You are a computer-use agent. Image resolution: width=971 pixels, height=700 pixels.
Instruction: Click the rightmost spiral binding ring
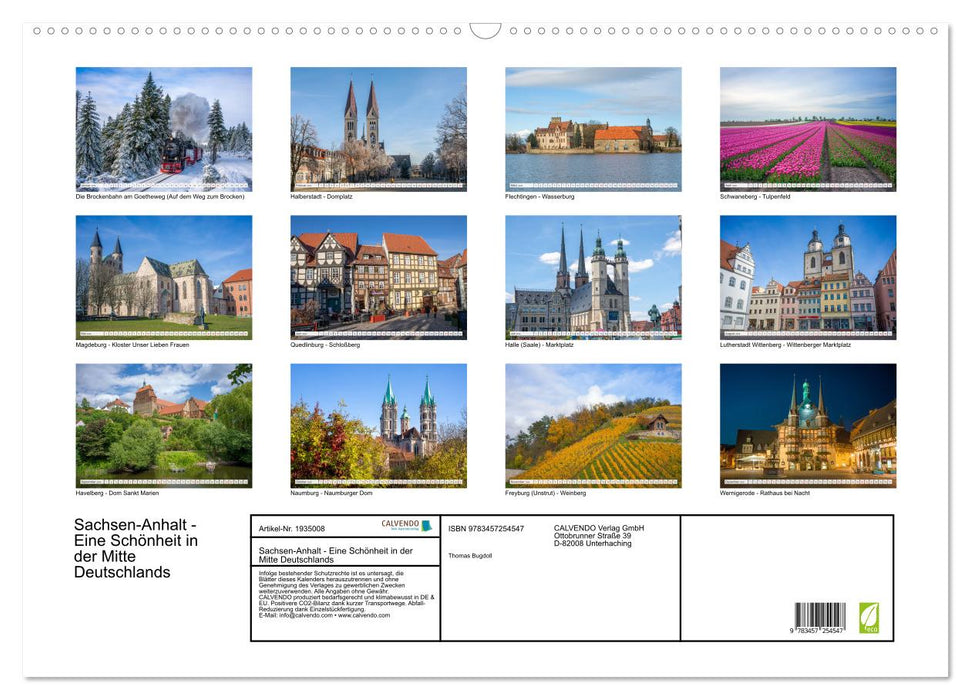click(935, 30)
